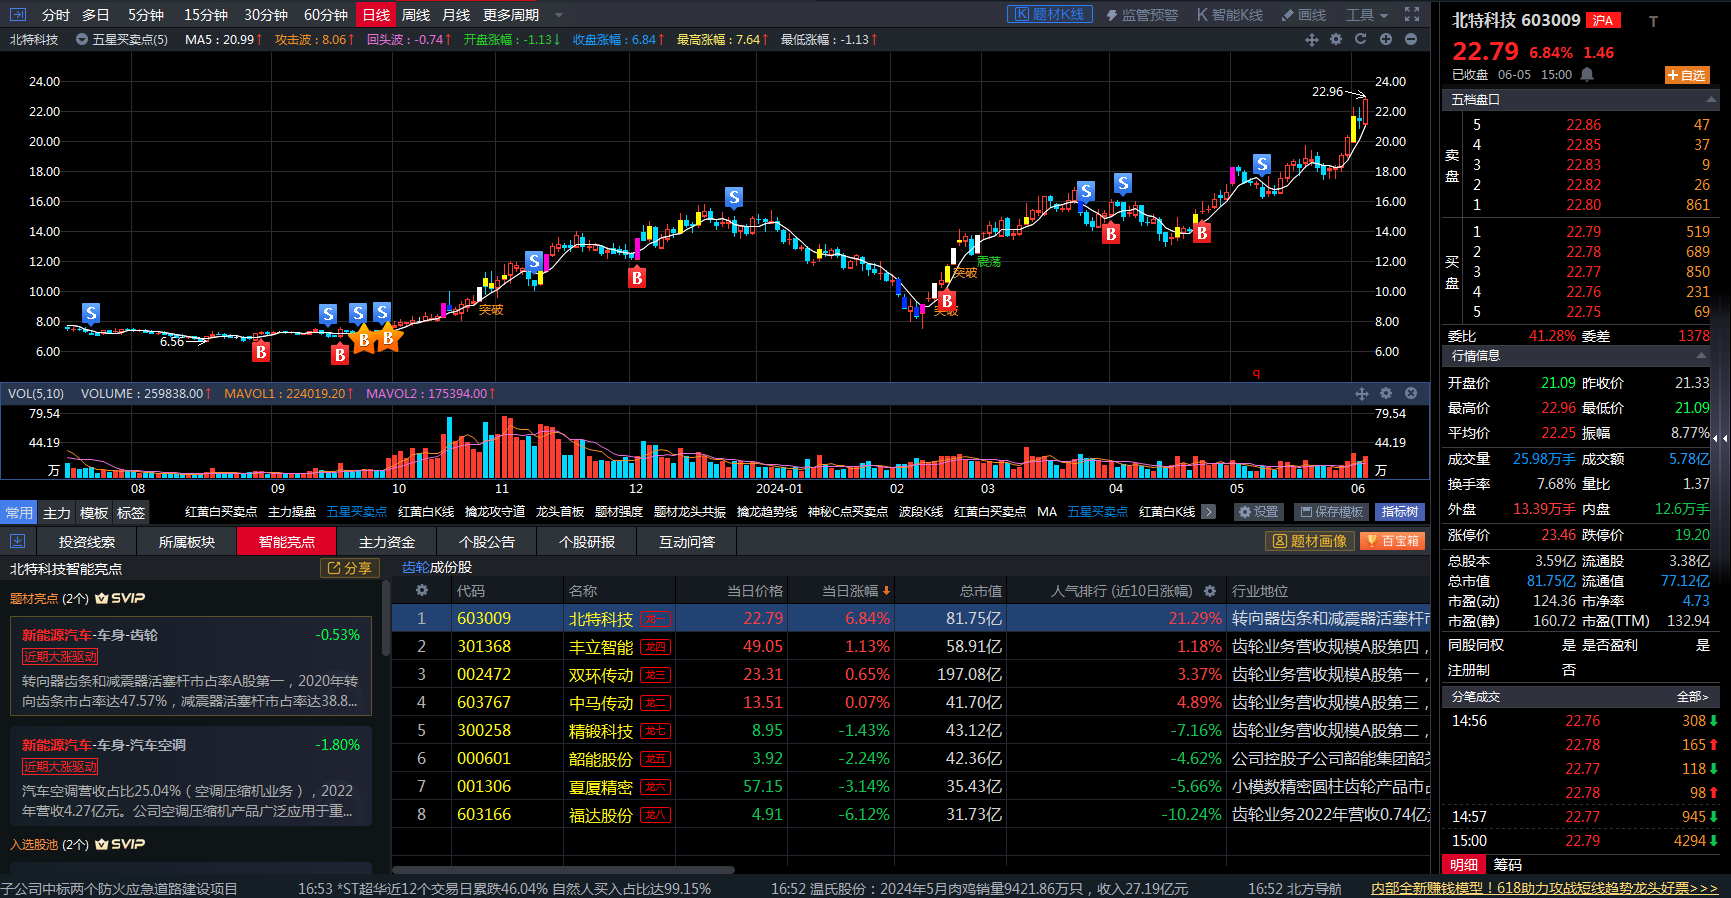Open stock code 301368 row link
This screenshot has height=898, width=1731.
484,646
